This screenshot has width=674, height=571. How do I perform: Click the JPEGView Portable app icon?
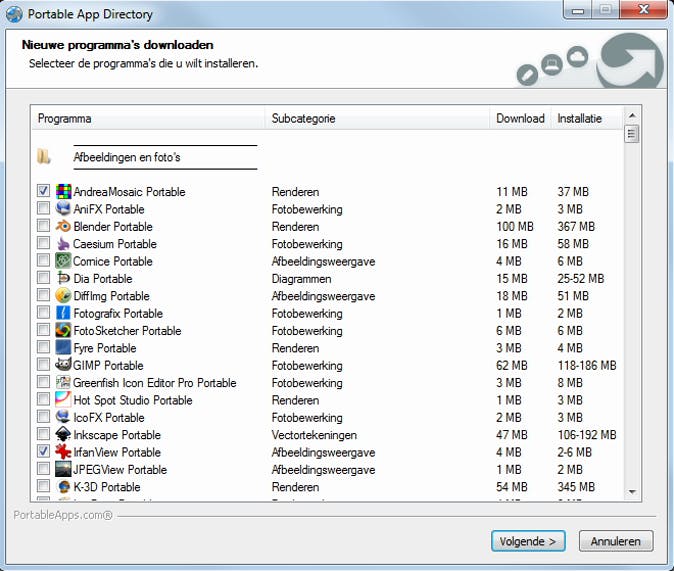[x=64, y=469]
